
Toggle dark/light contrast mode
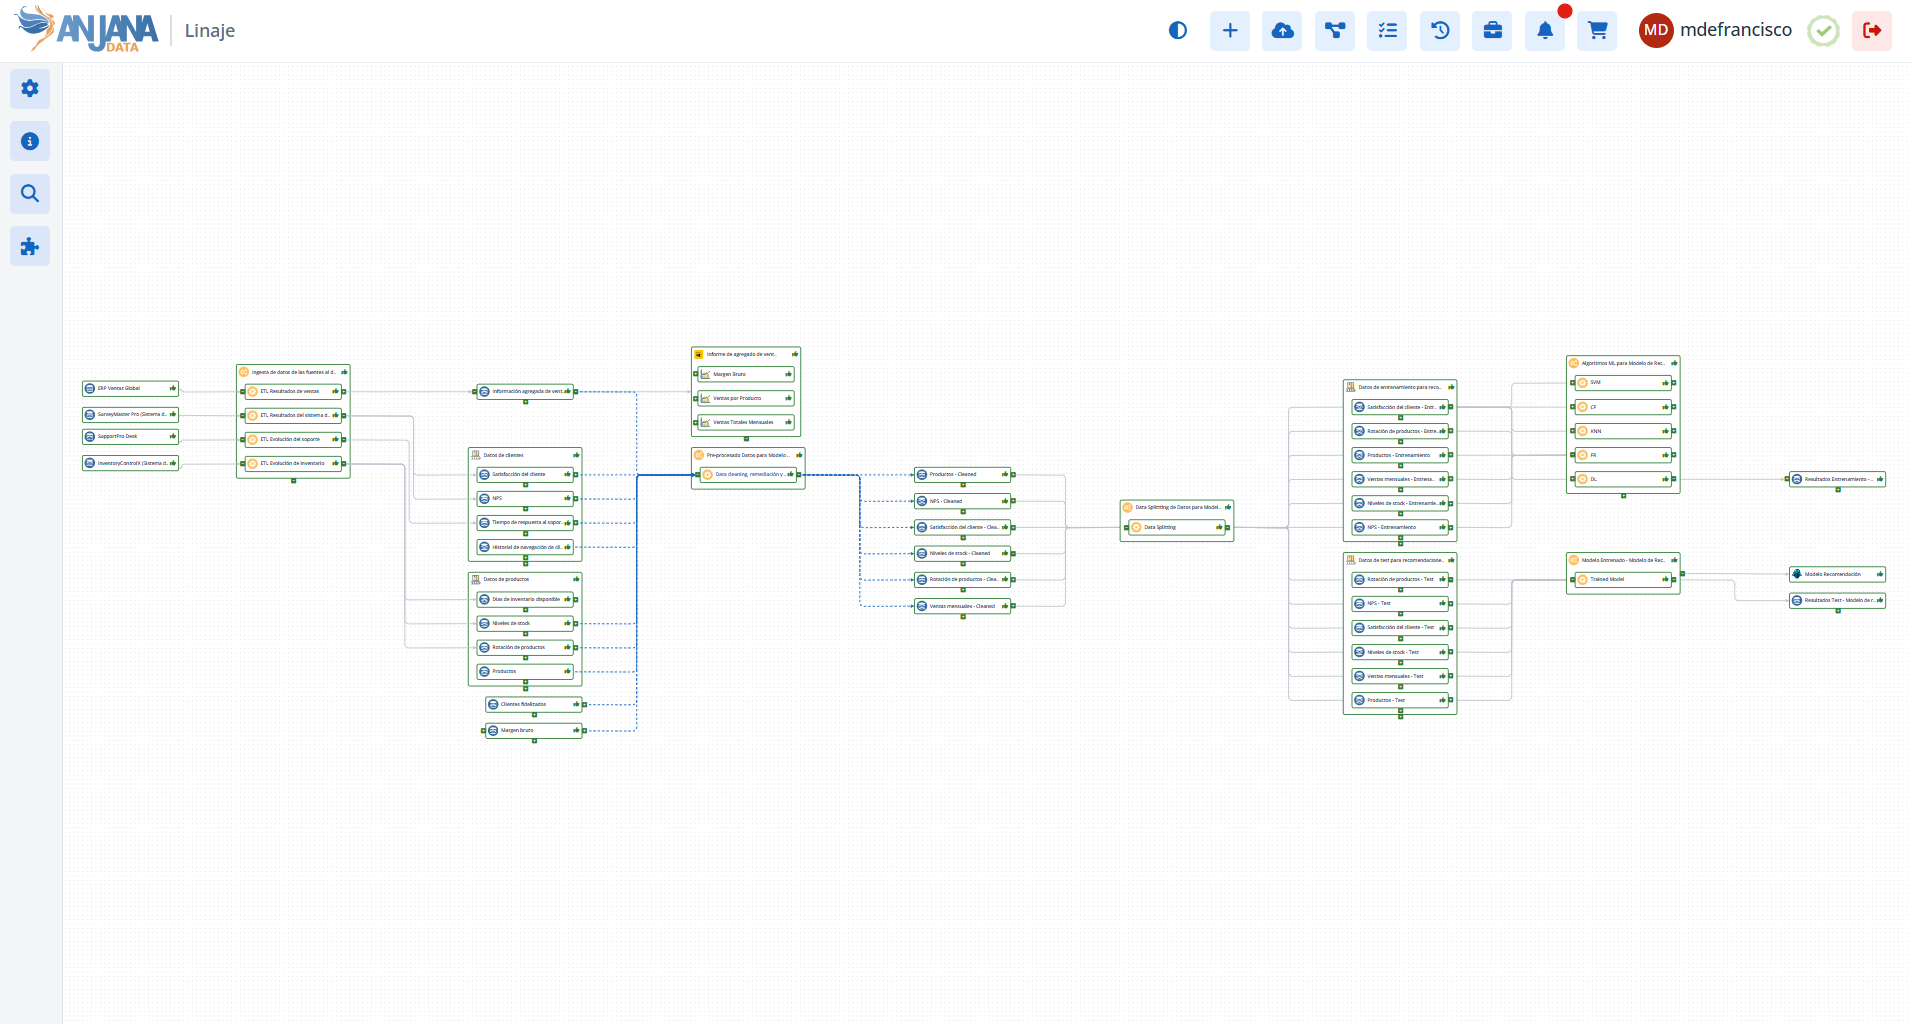coord(1178,31)
